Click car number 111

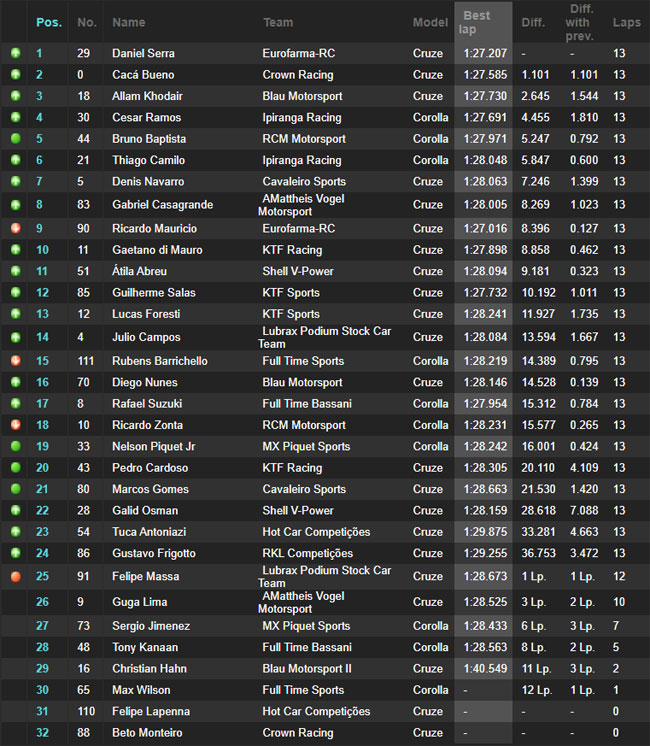click(86, 361)
